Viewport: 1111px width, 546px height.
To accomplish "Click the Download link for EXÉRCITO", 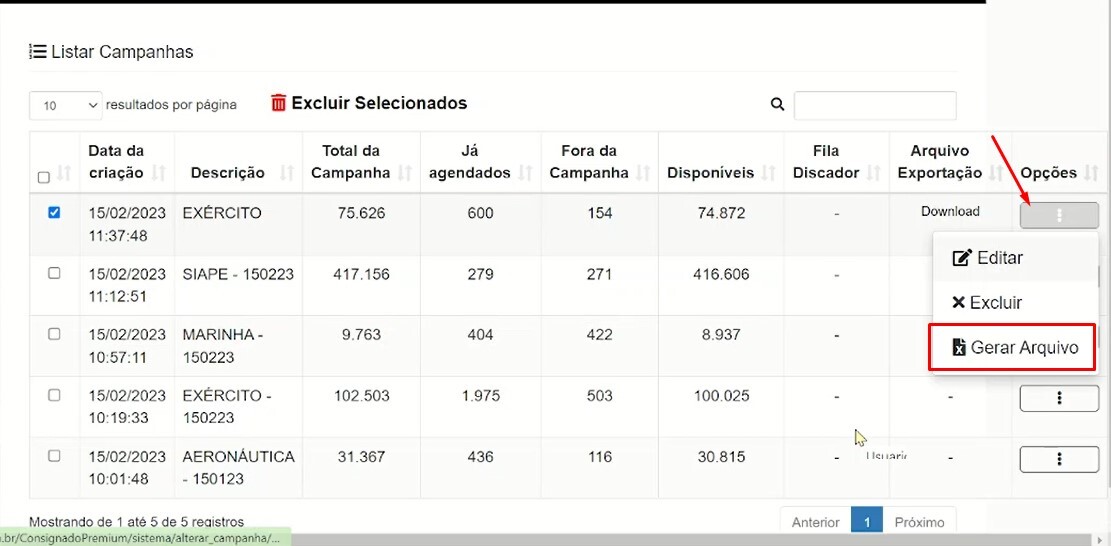I will [x=950, y=211].
